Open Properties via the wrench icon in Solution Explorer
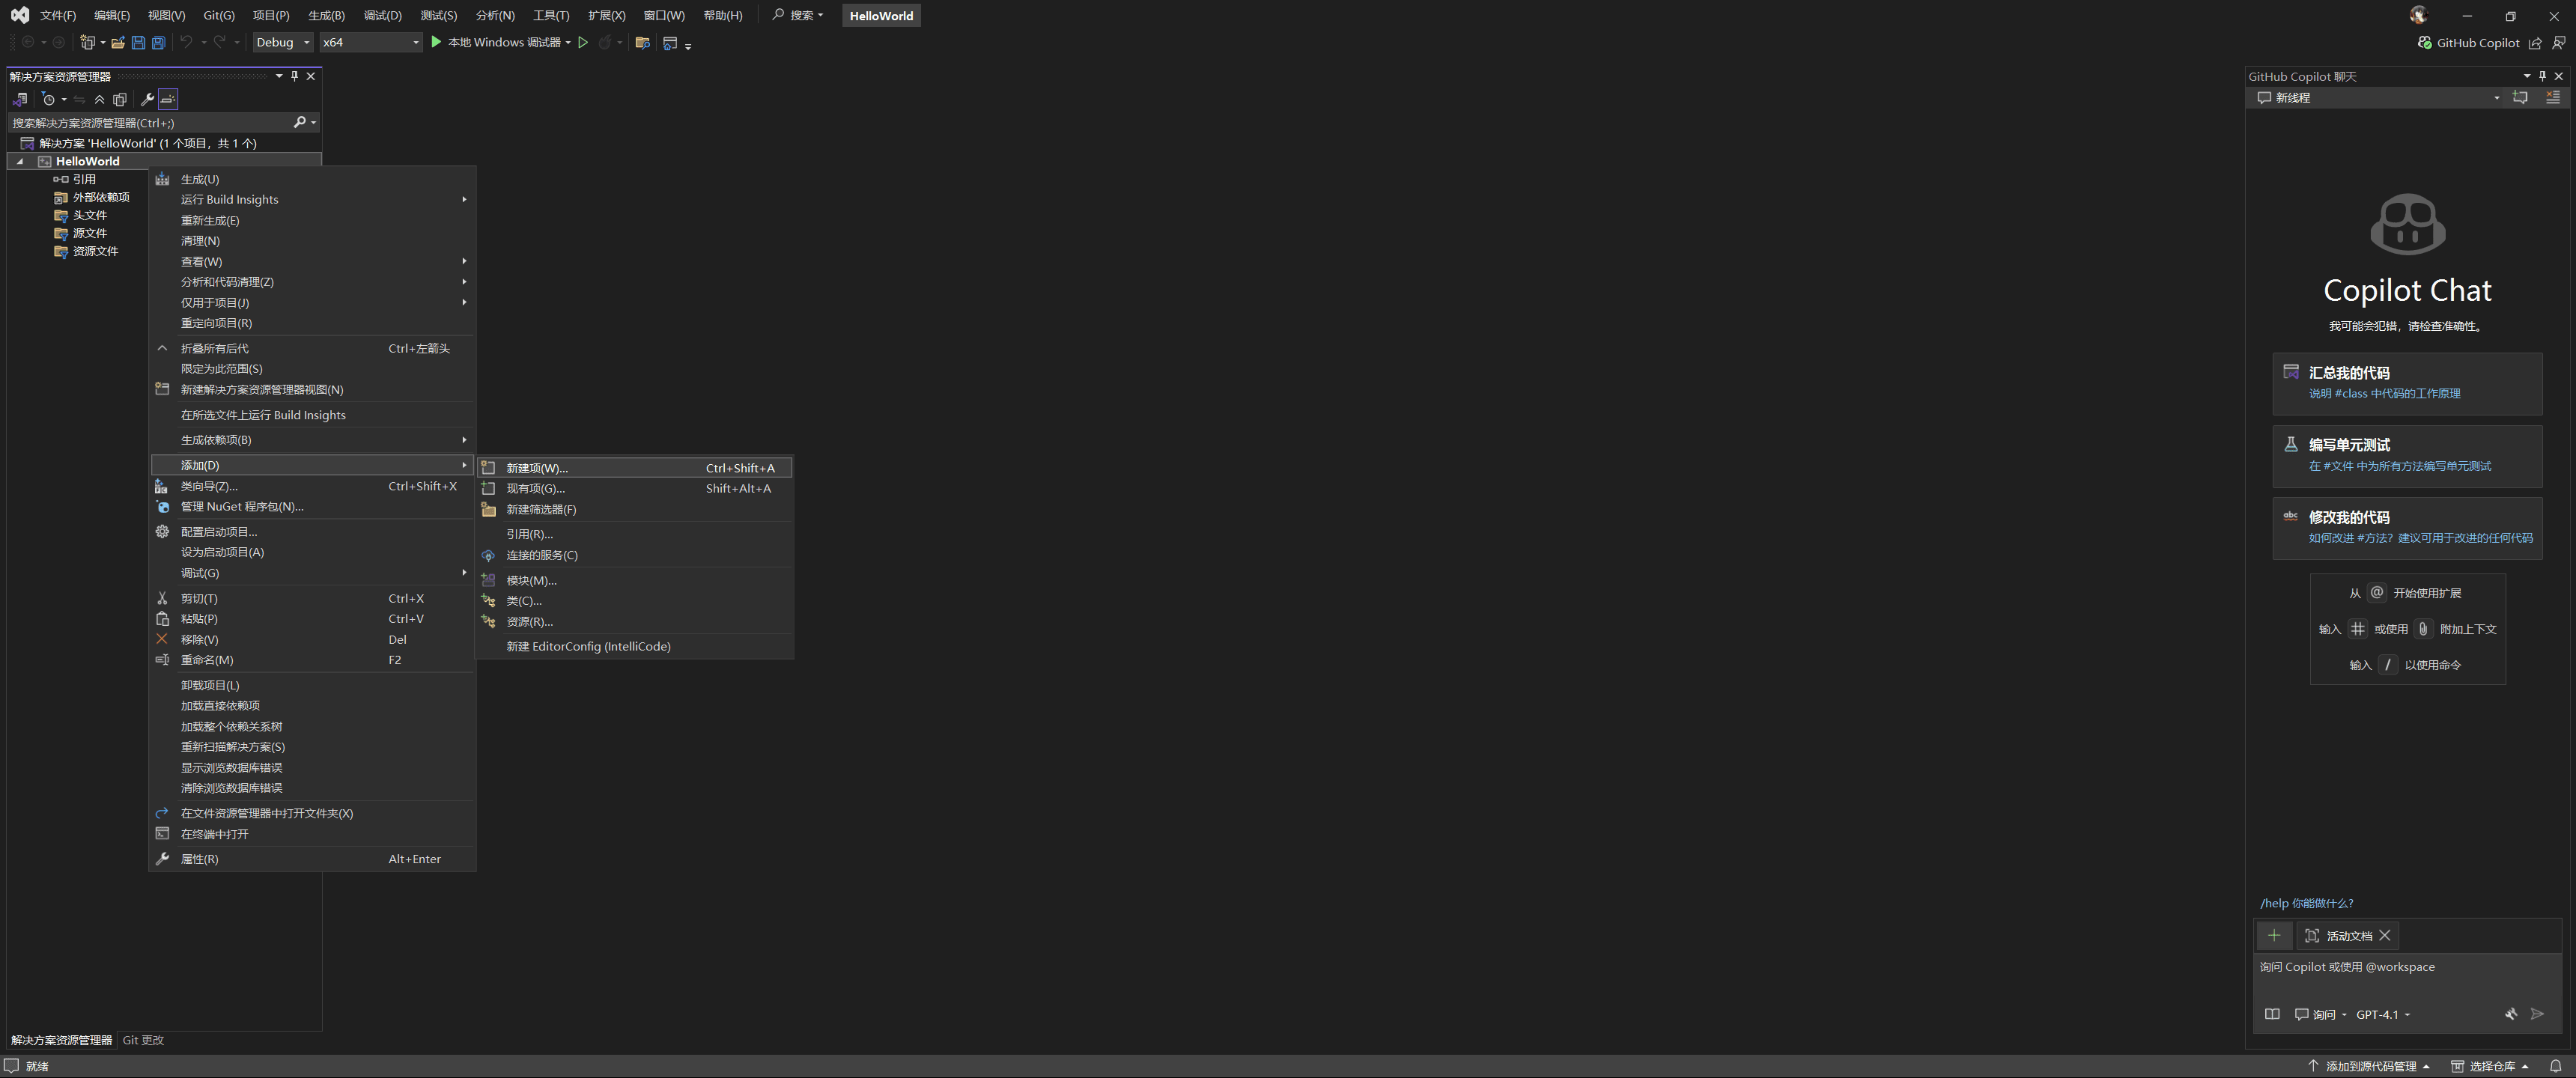Screen dimensions: 2576x1078 click(147, 99)
